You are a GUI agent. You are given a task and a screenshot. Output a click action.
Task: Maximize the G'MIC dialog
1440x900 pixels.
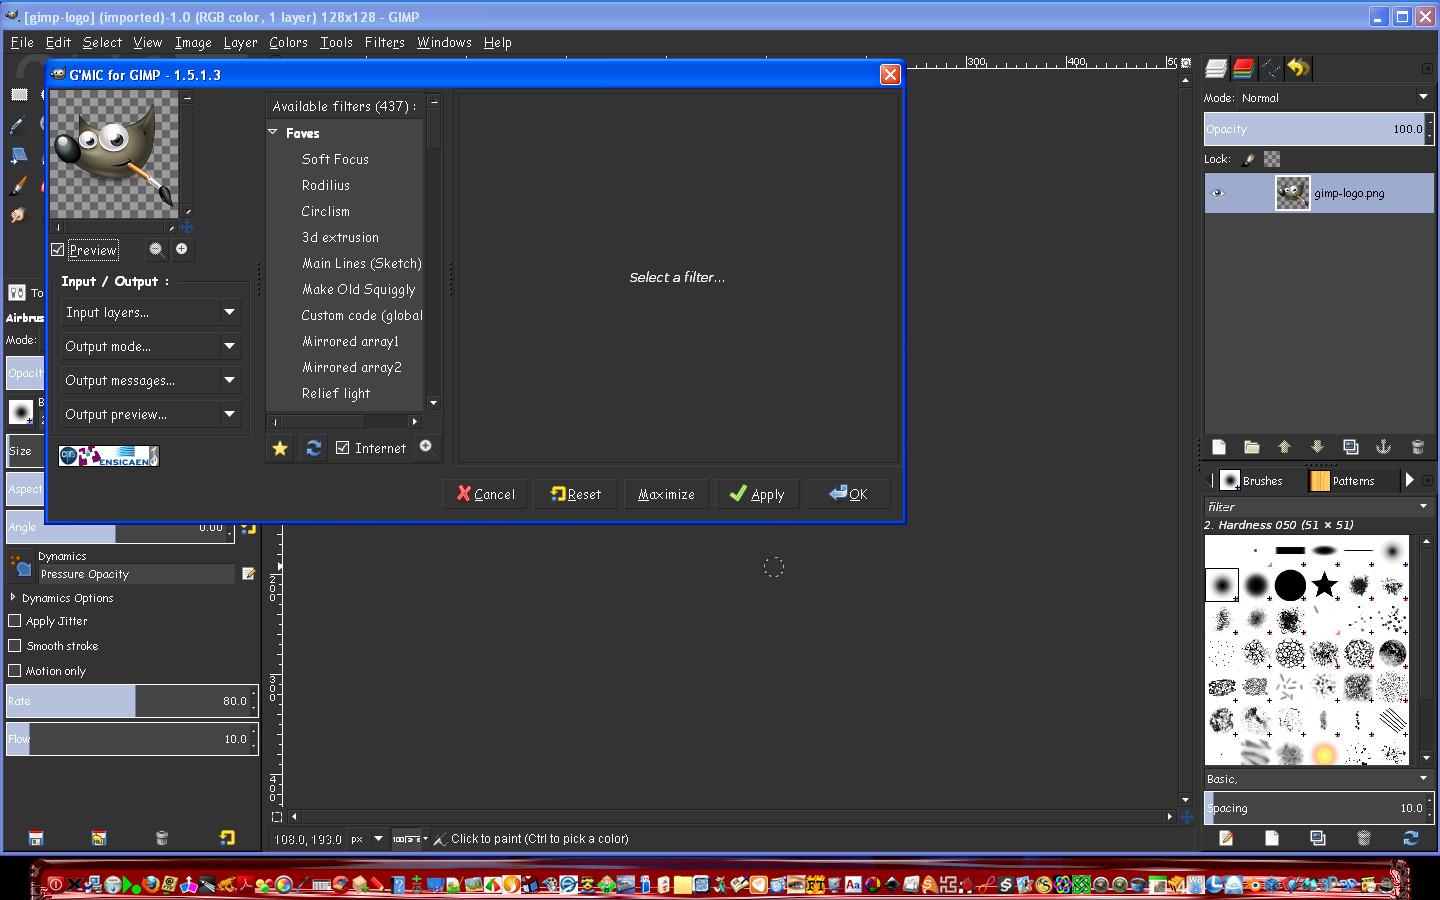(666, 494)
